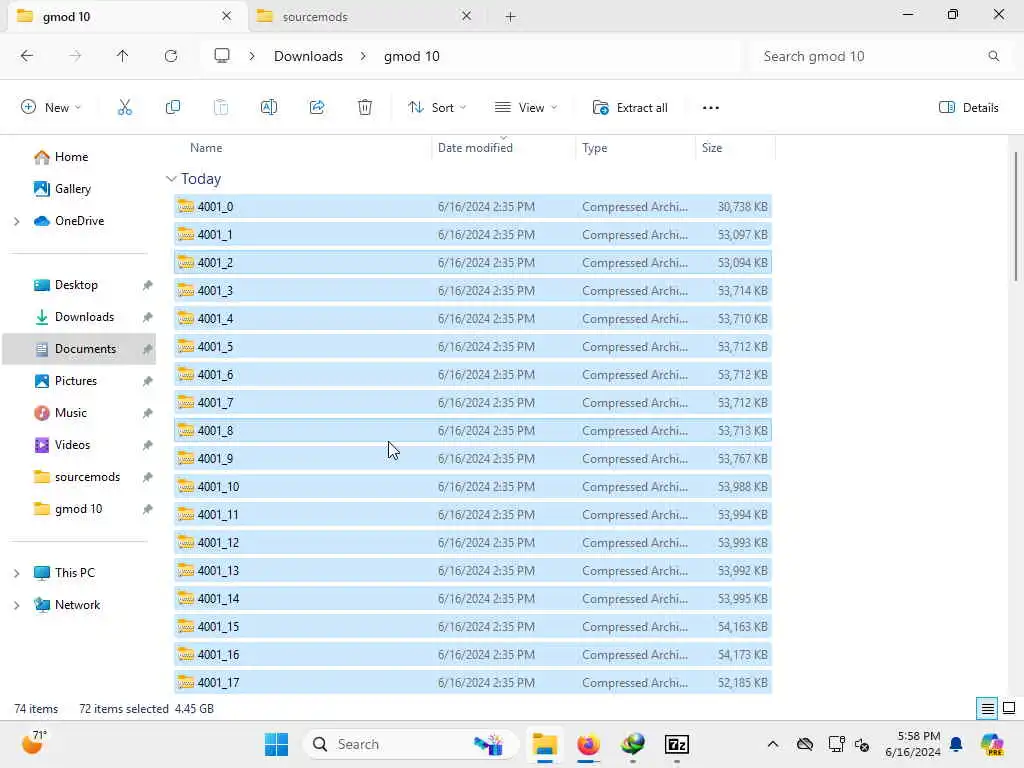Collapse the Today group
1024x768 pixels.
click(171, 179)
